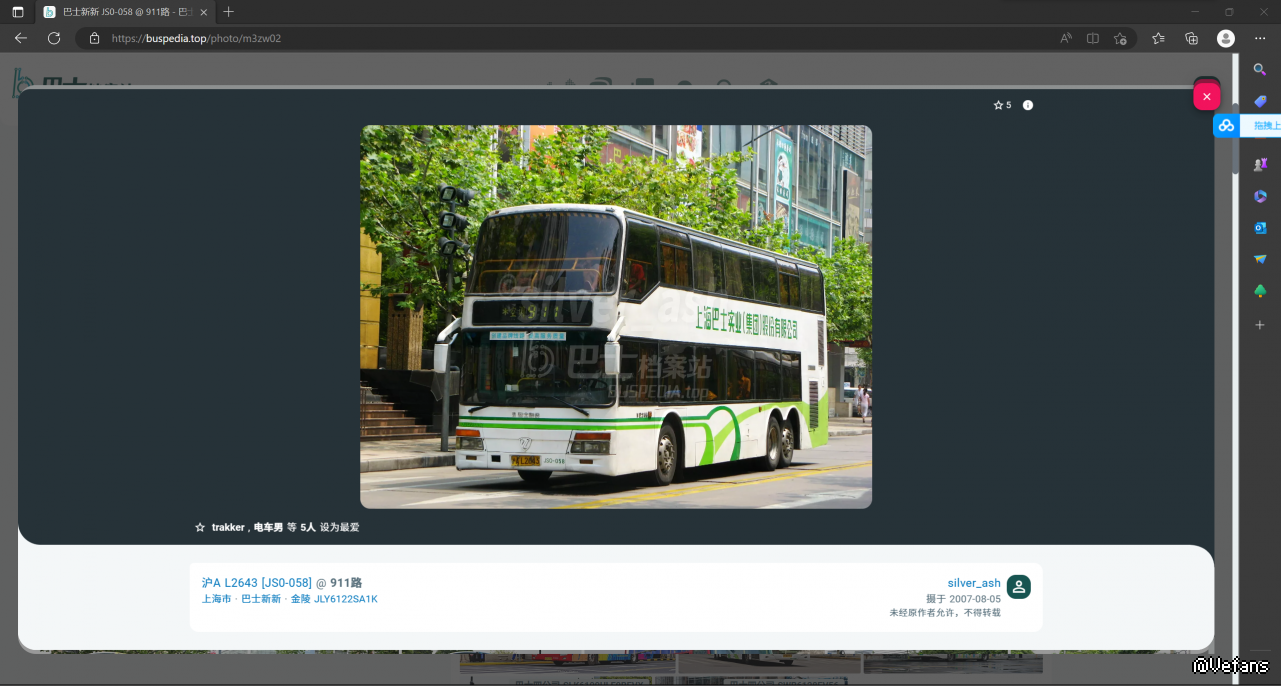
Task: Toggle read aloud in address bar
Action: 1066,38
